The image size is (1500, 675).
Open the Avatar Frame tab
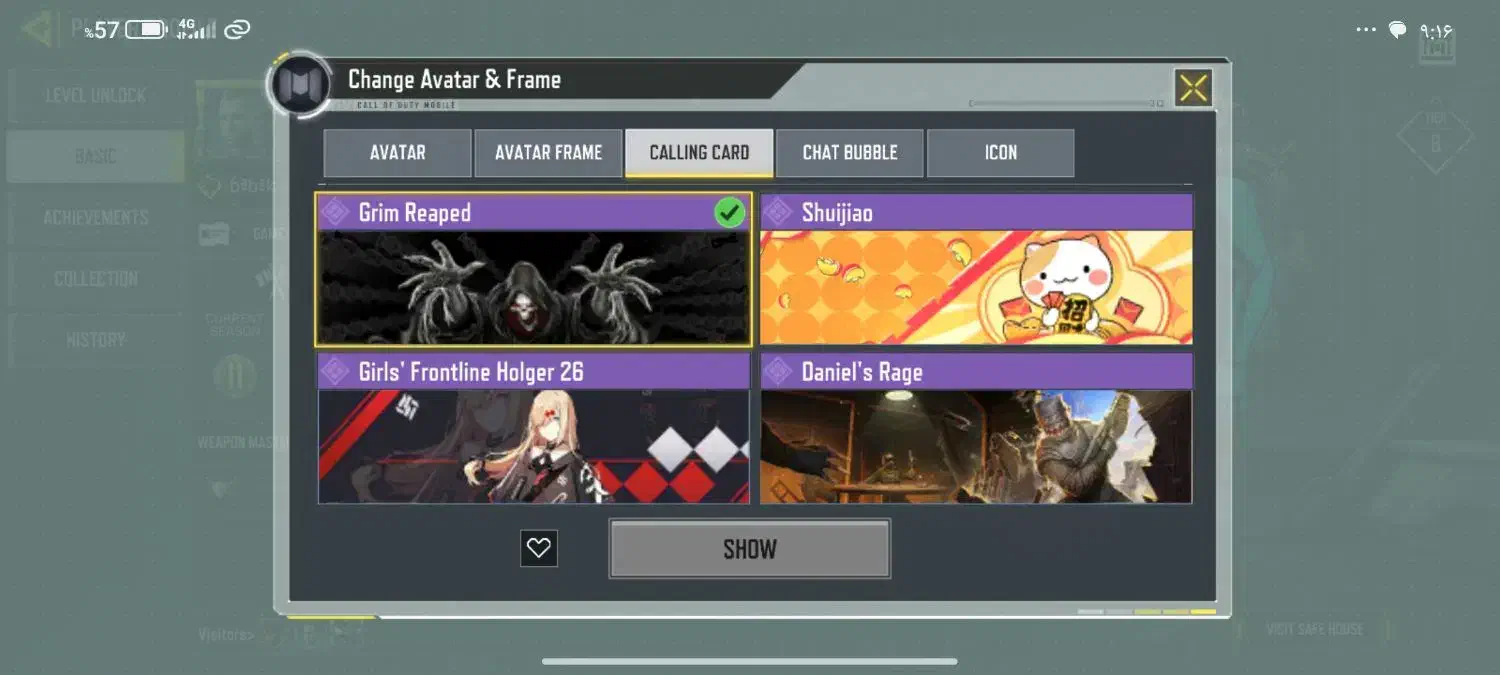tap(548, 153)
